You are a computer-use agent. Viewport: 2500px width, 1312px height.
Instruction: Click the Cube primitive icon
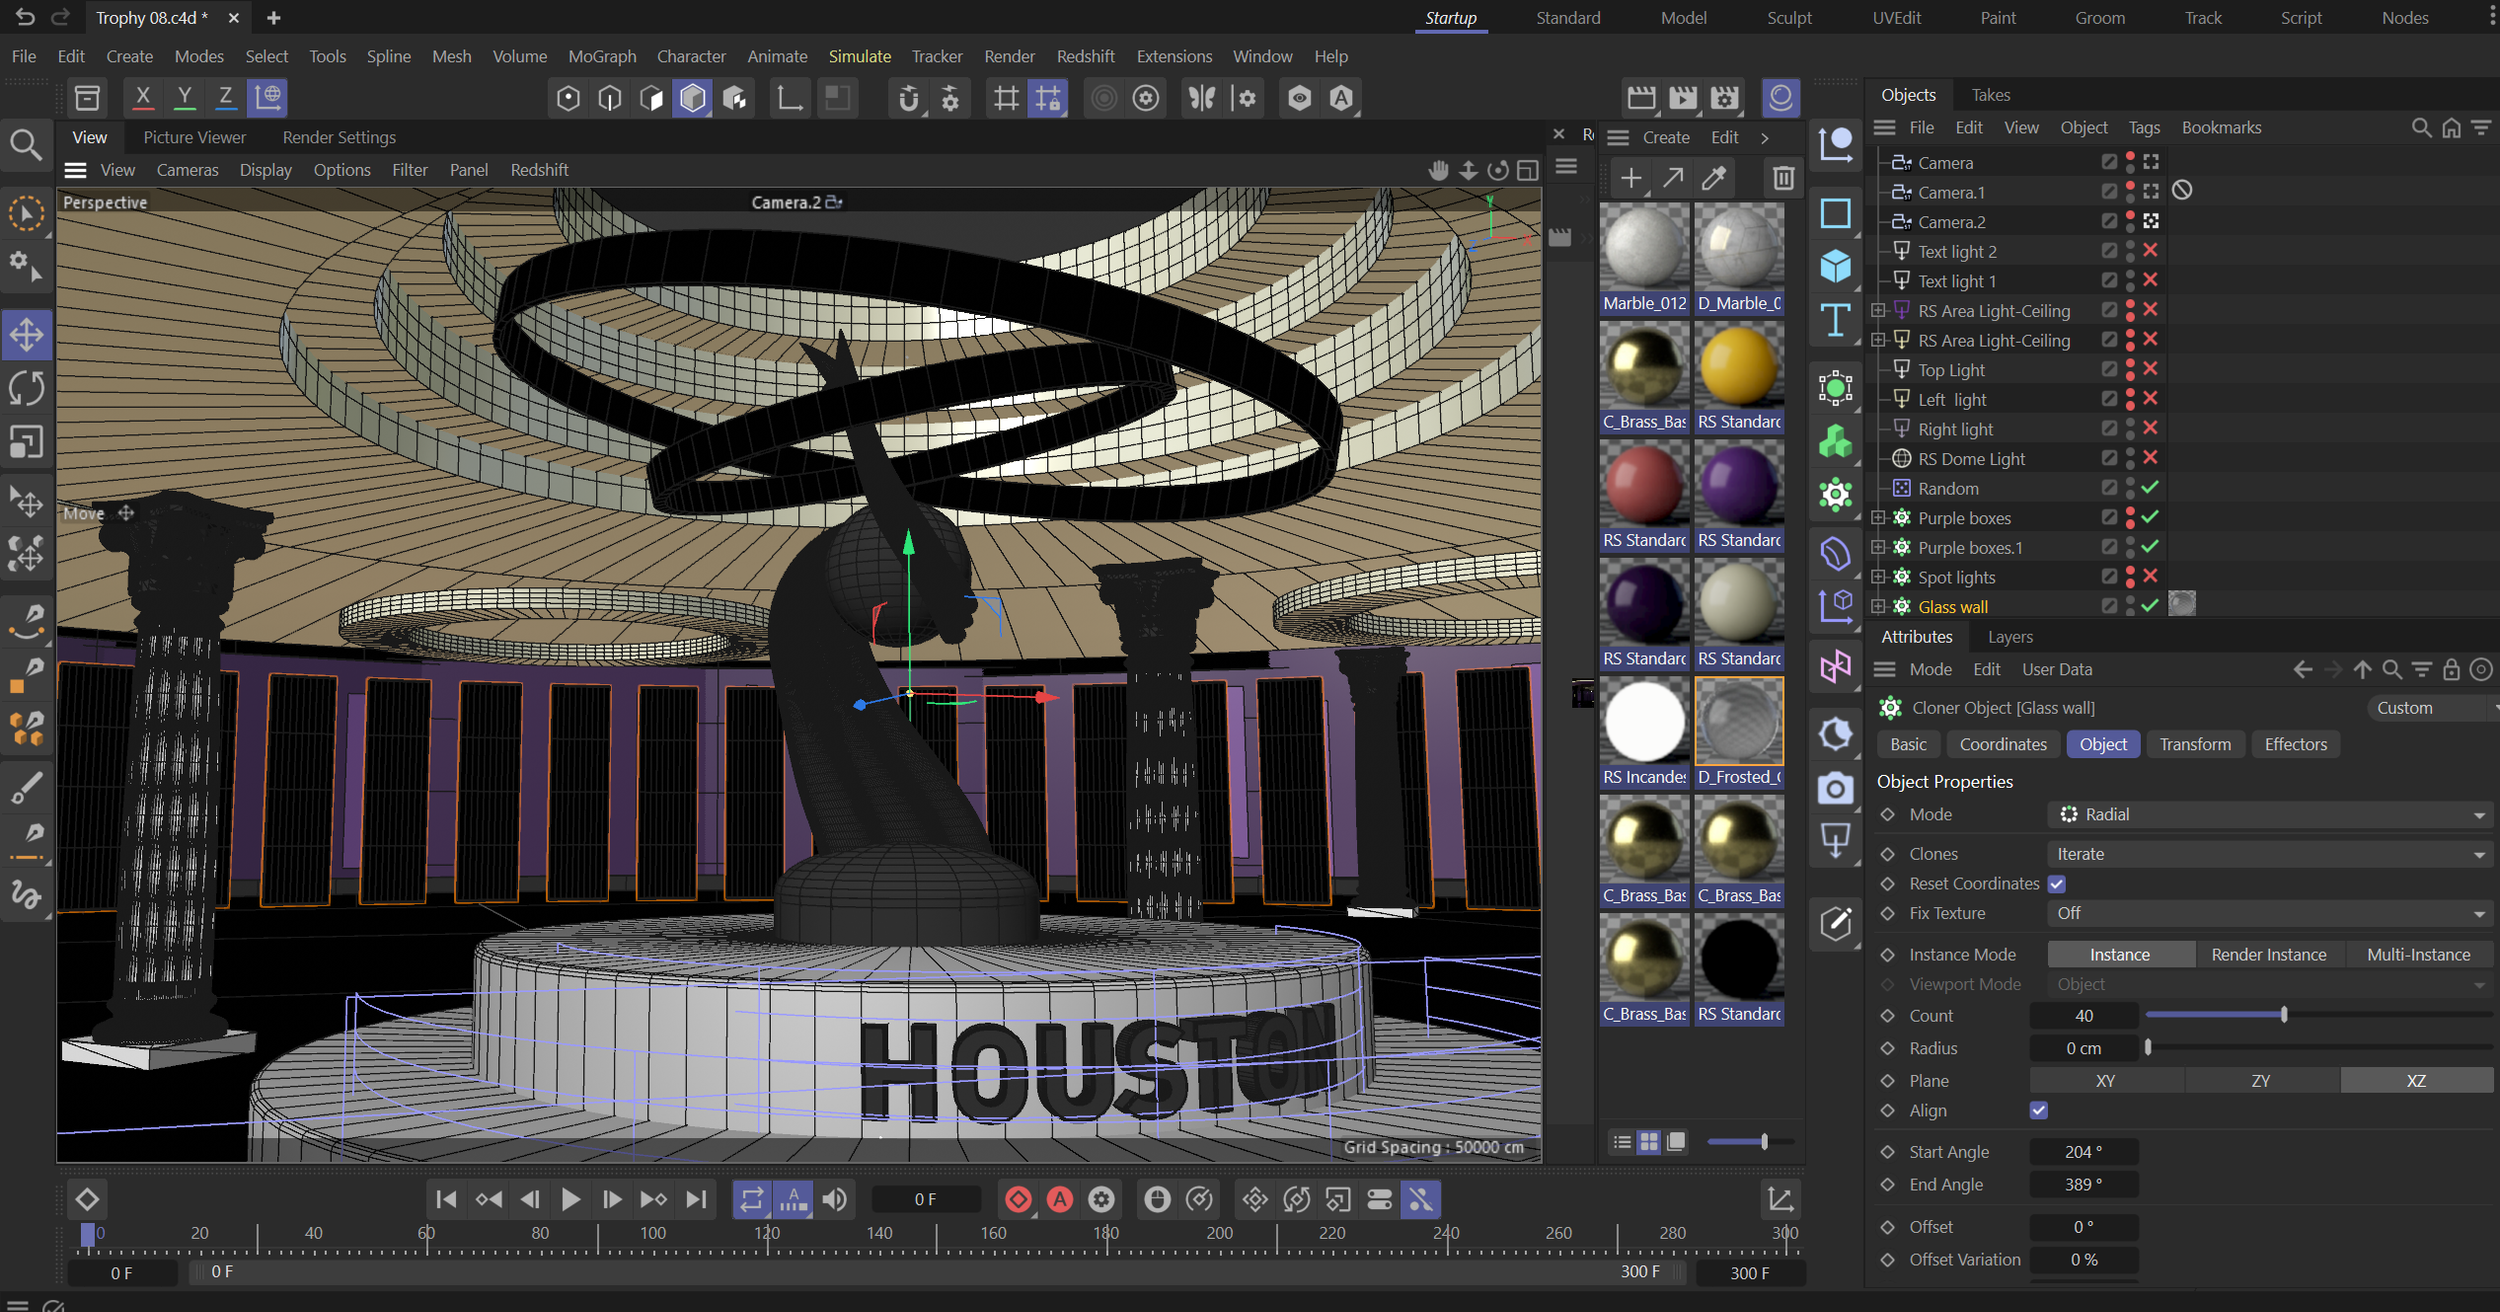click(x=1835, y=266)
